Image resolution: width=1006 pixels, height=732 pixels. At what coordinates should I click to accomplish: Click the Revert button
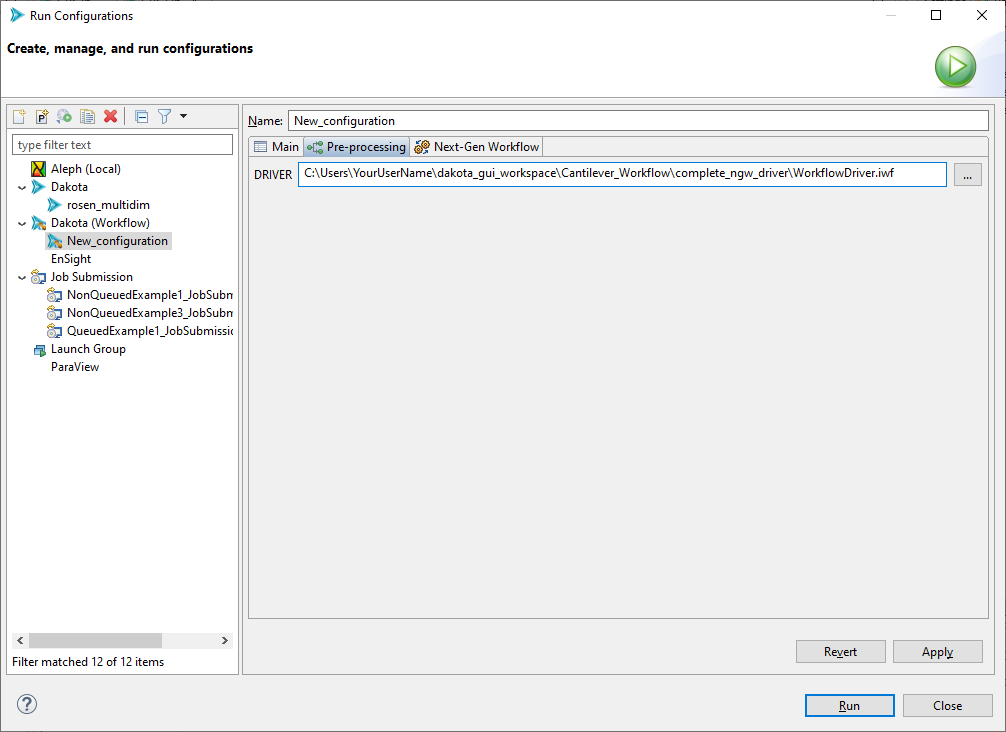[840, 651]
